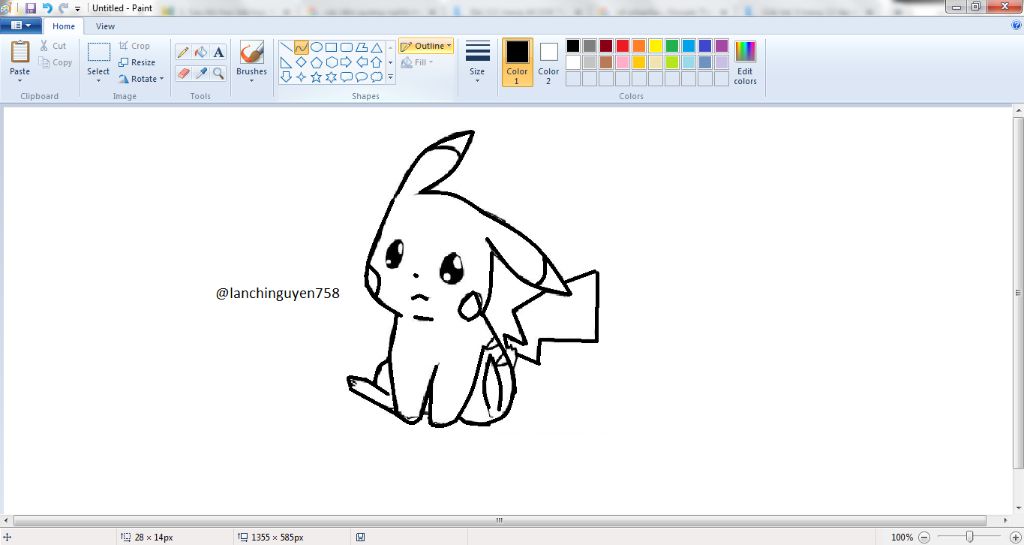Click the horizontal scrollbar thumb
The image size is (1024, 545).
click(x=500, y=521)
